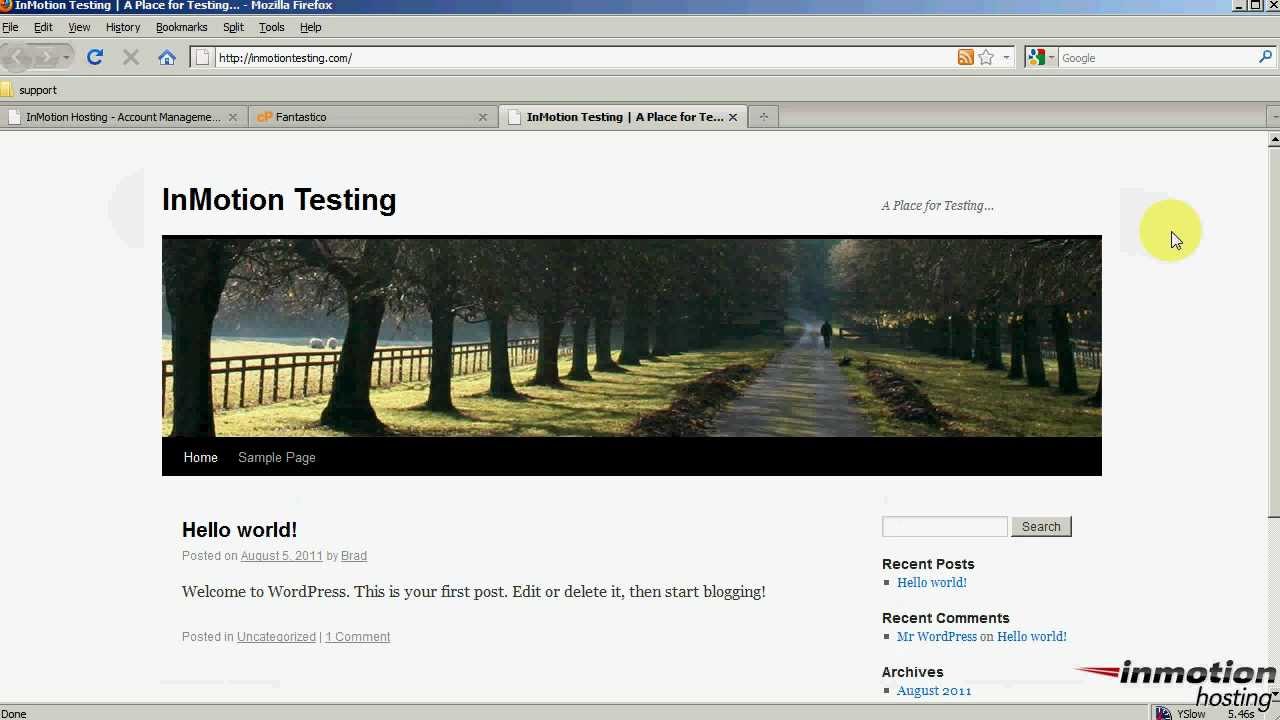Viewport: 1280px width, 720px height.
Task: Switch to InMotion Hosting Account Management tab
Action: (x=122, y=117)
